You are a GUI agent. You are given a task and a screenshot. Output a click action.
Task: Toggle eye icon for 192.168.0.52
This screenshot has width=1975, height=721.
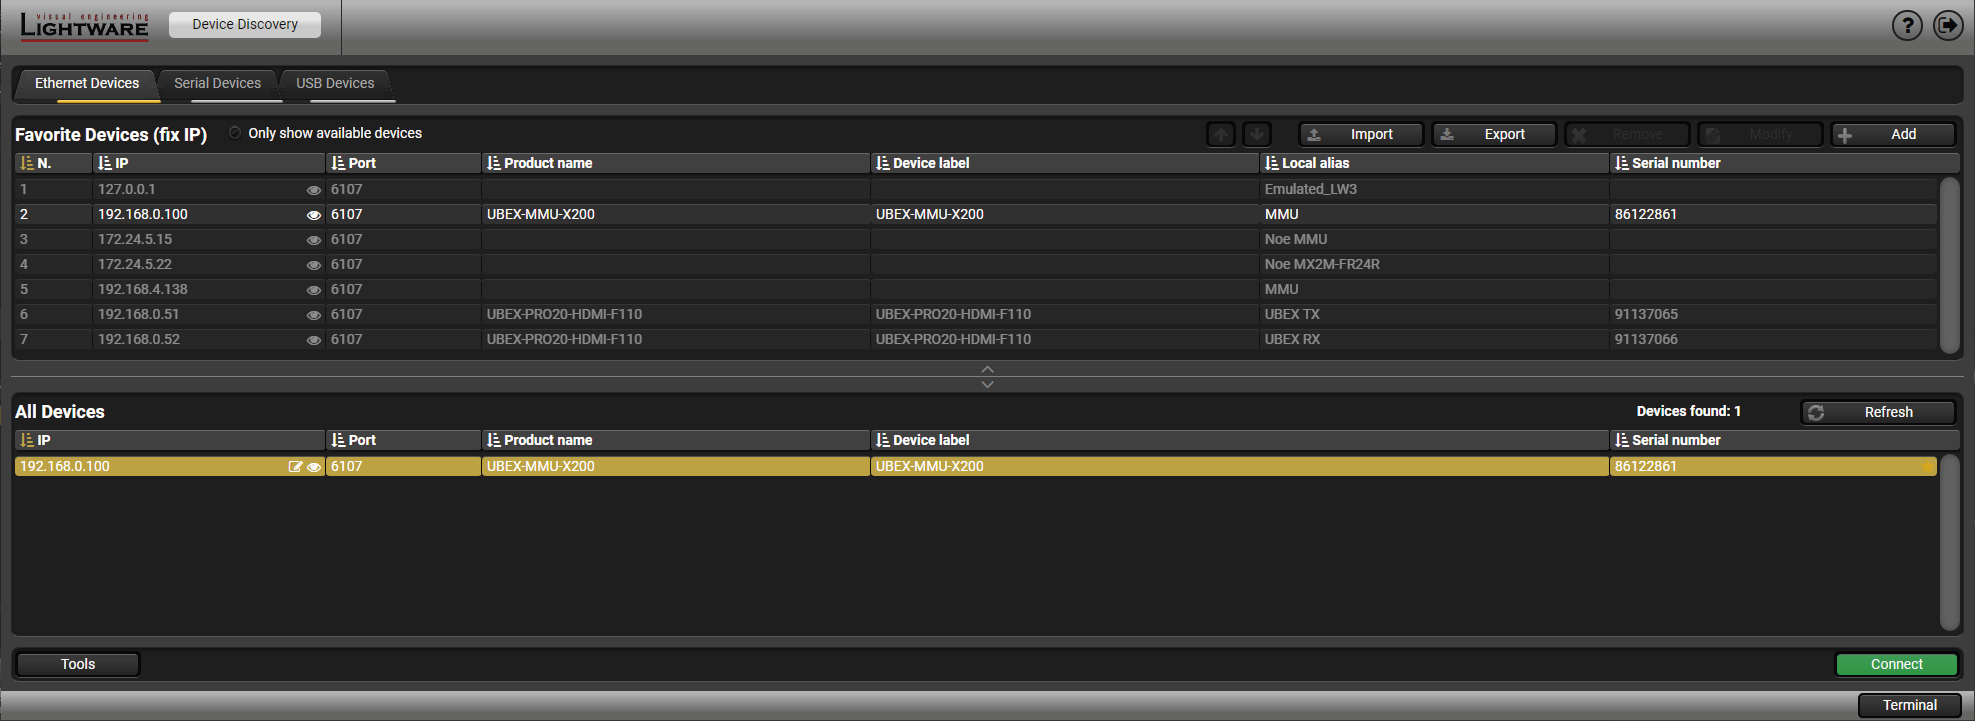[314, 340]
